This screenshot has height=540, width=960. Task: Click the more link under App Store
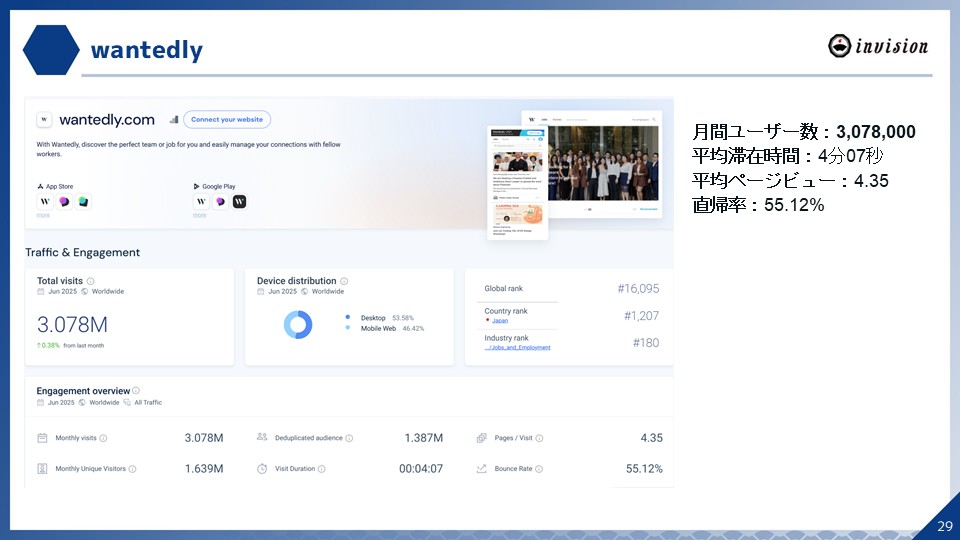[x=43, y=216]
